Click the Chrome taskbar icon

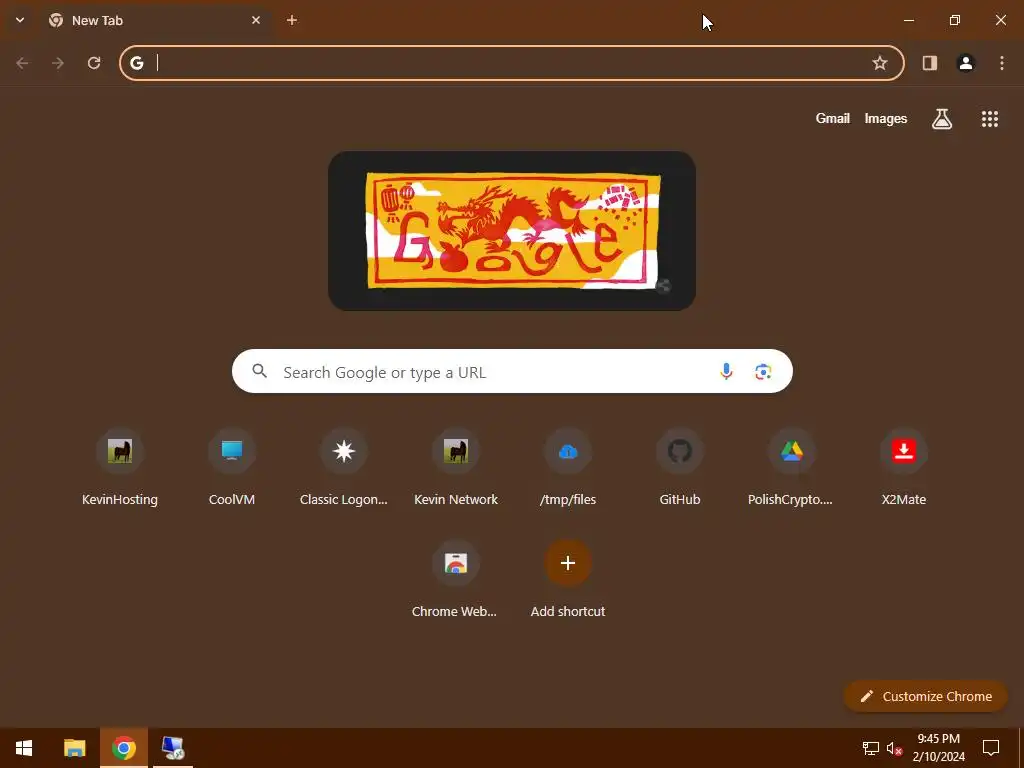[x=123, y=748]
